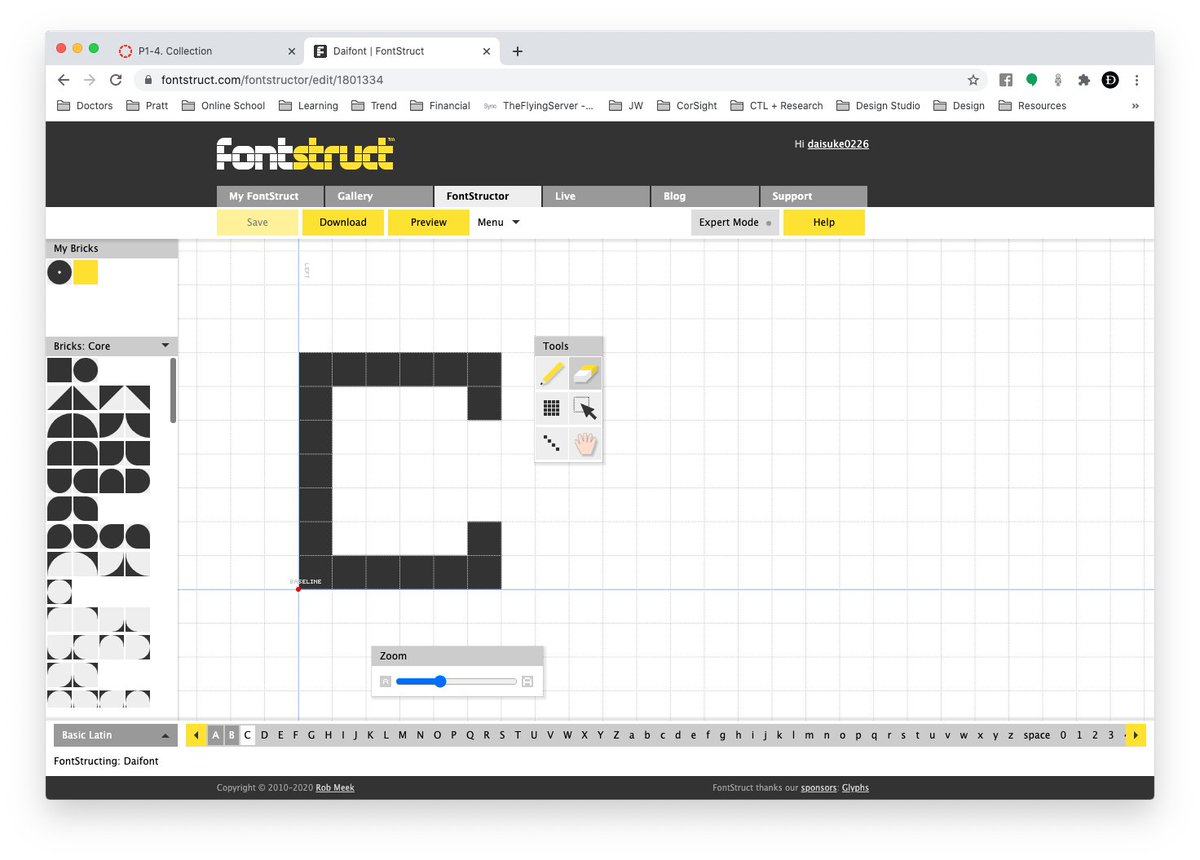Open the Chrome three-dot menu
Viewport: 1200px width, 860px height.
(1137, 80)
